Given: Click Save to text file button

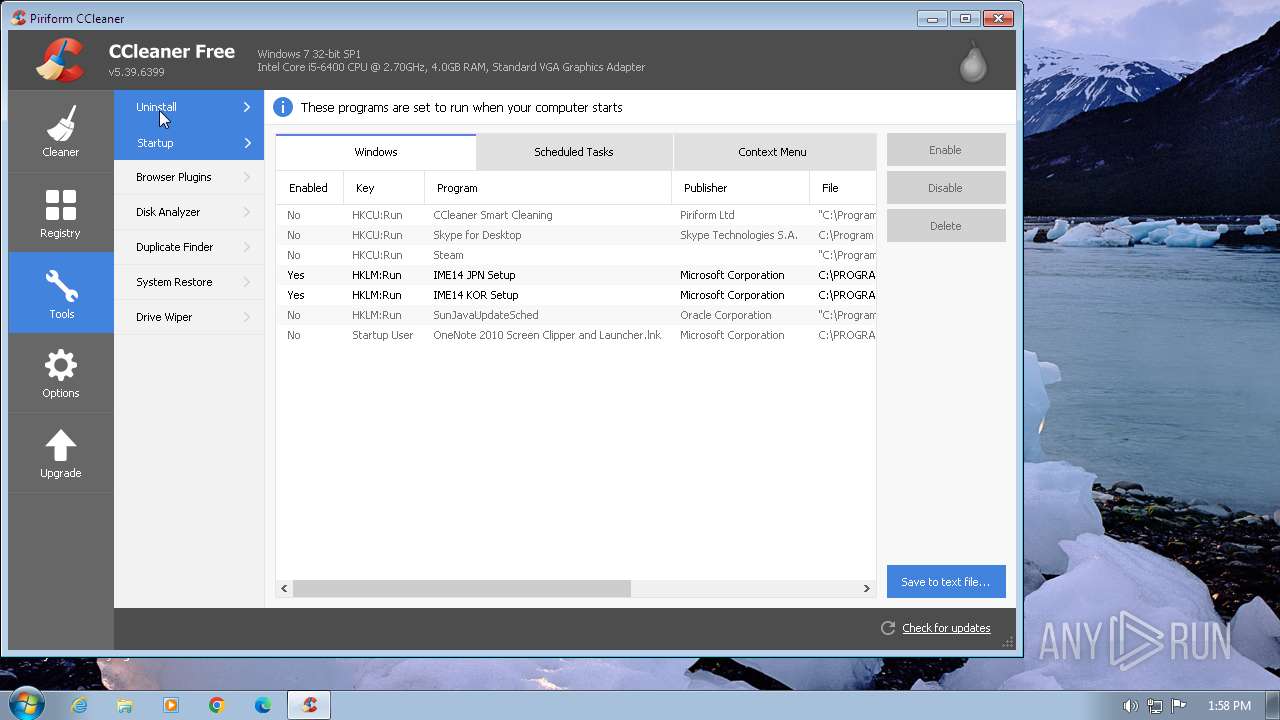Looking at the screenshot, I should (946, 582).
